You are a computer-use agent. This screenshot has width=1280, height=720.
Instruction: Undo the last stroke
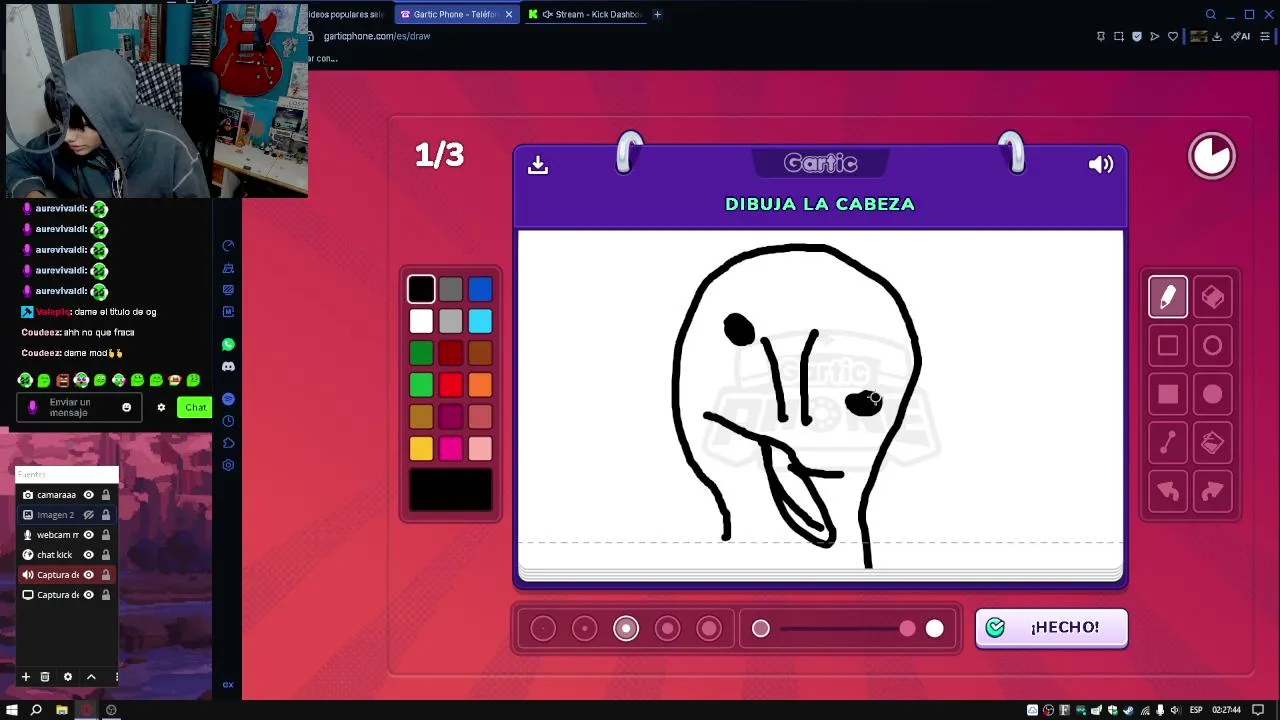tap(1168, 491)
